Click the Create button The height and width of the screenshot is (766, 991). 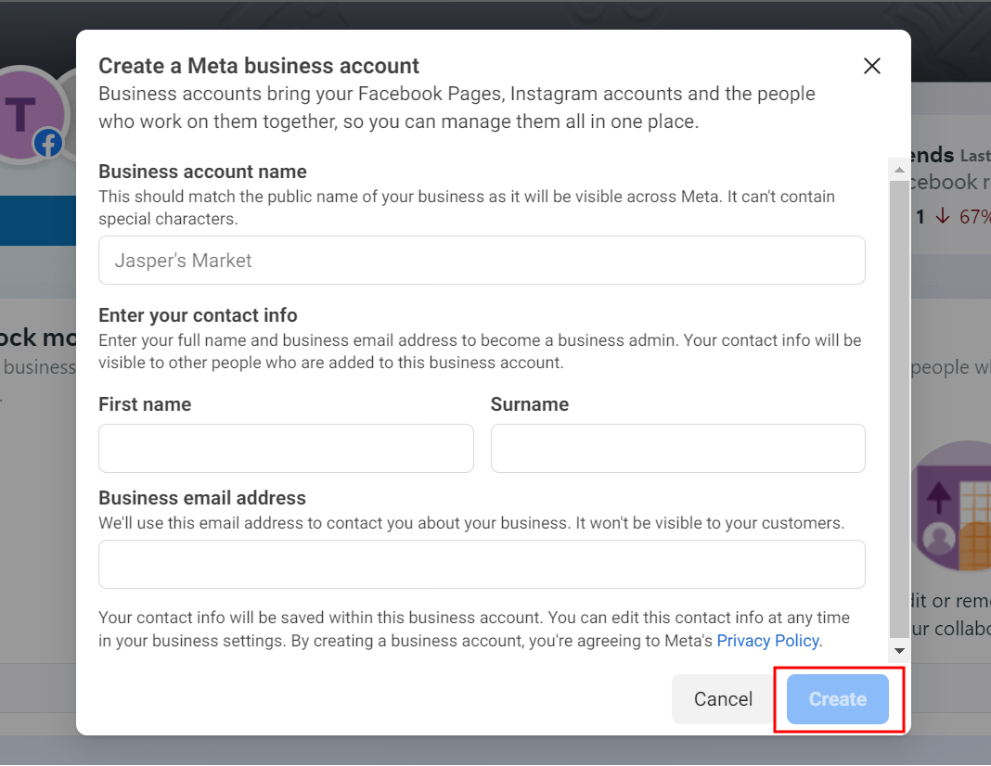pyautogui.click(x=837, y=699)
